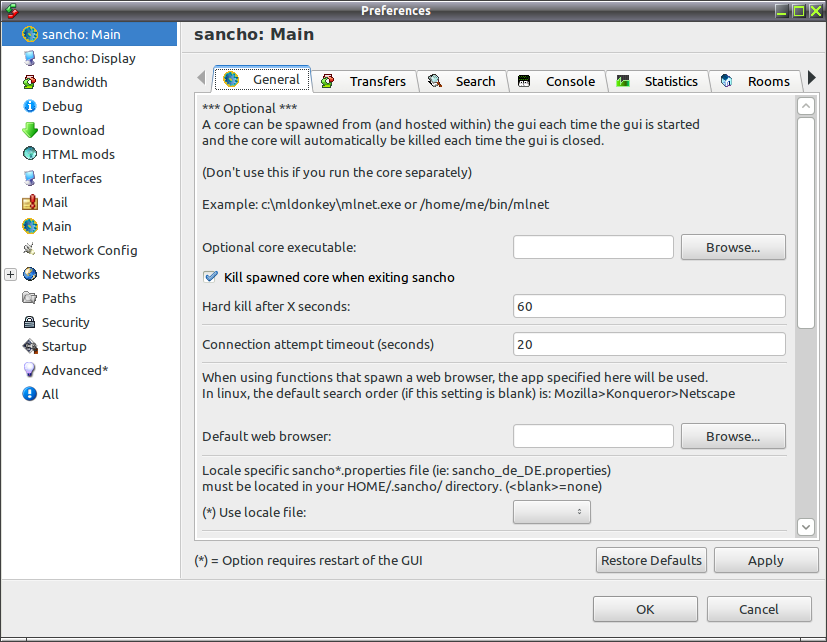The image size is (827, 642).
Task: Browse for optional core executable
Action: [x=733, y=247]
